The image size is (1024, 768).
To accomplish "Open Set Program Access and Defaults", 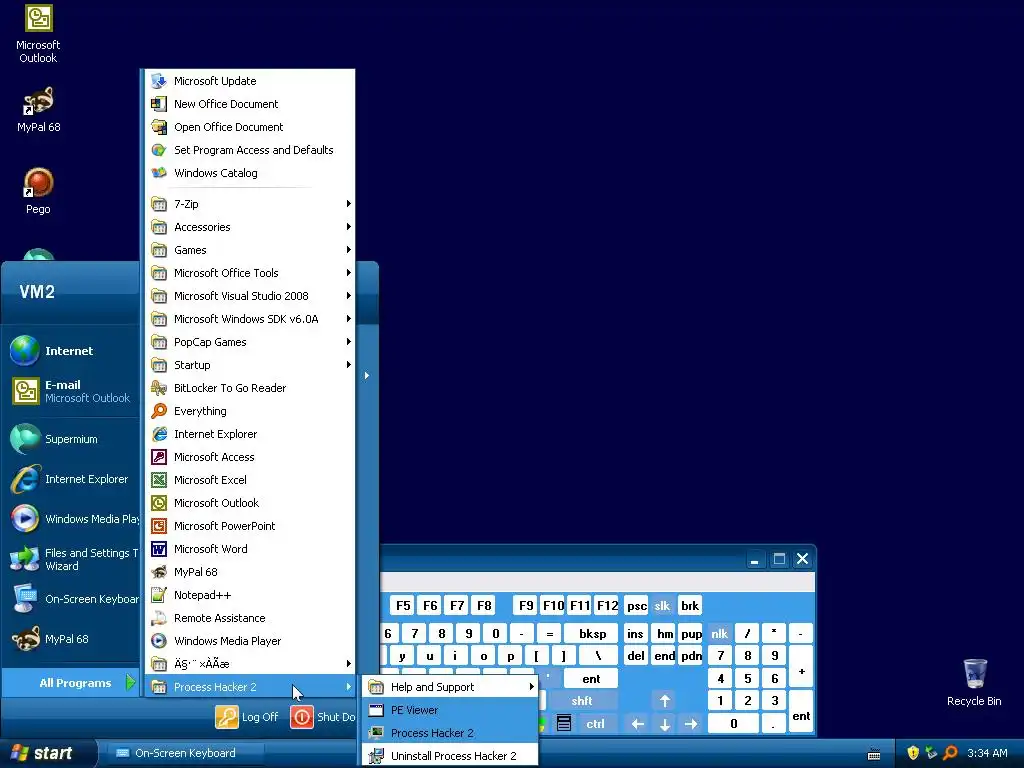I will (249, 150).
